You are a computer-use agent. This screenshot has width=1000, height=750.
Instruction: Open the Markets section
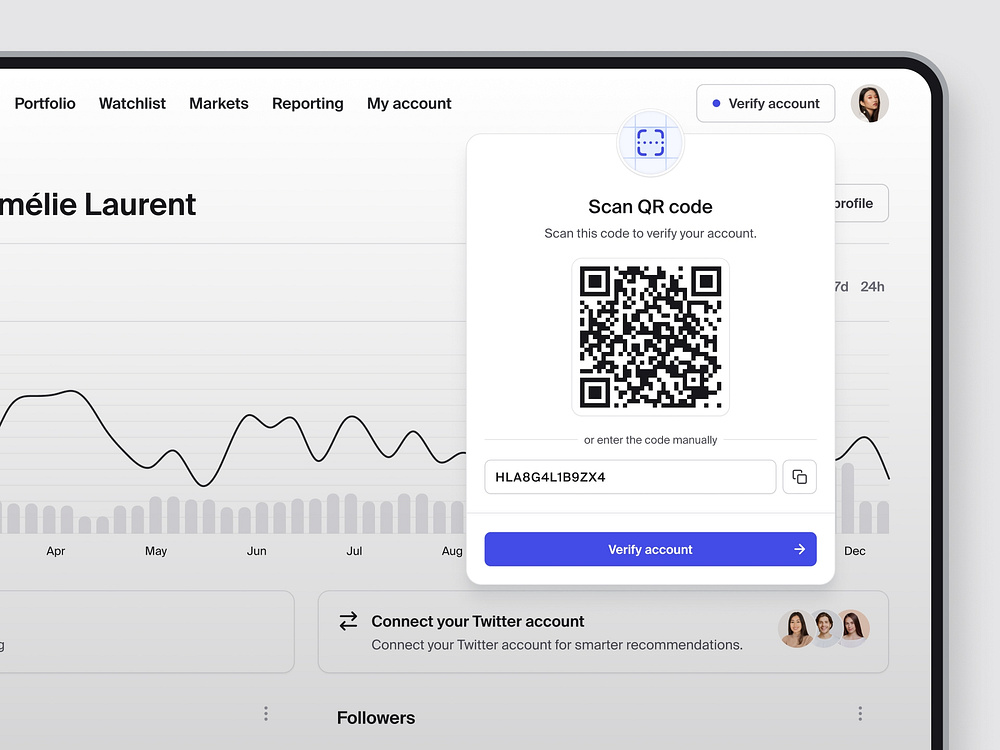pos(218,103)
